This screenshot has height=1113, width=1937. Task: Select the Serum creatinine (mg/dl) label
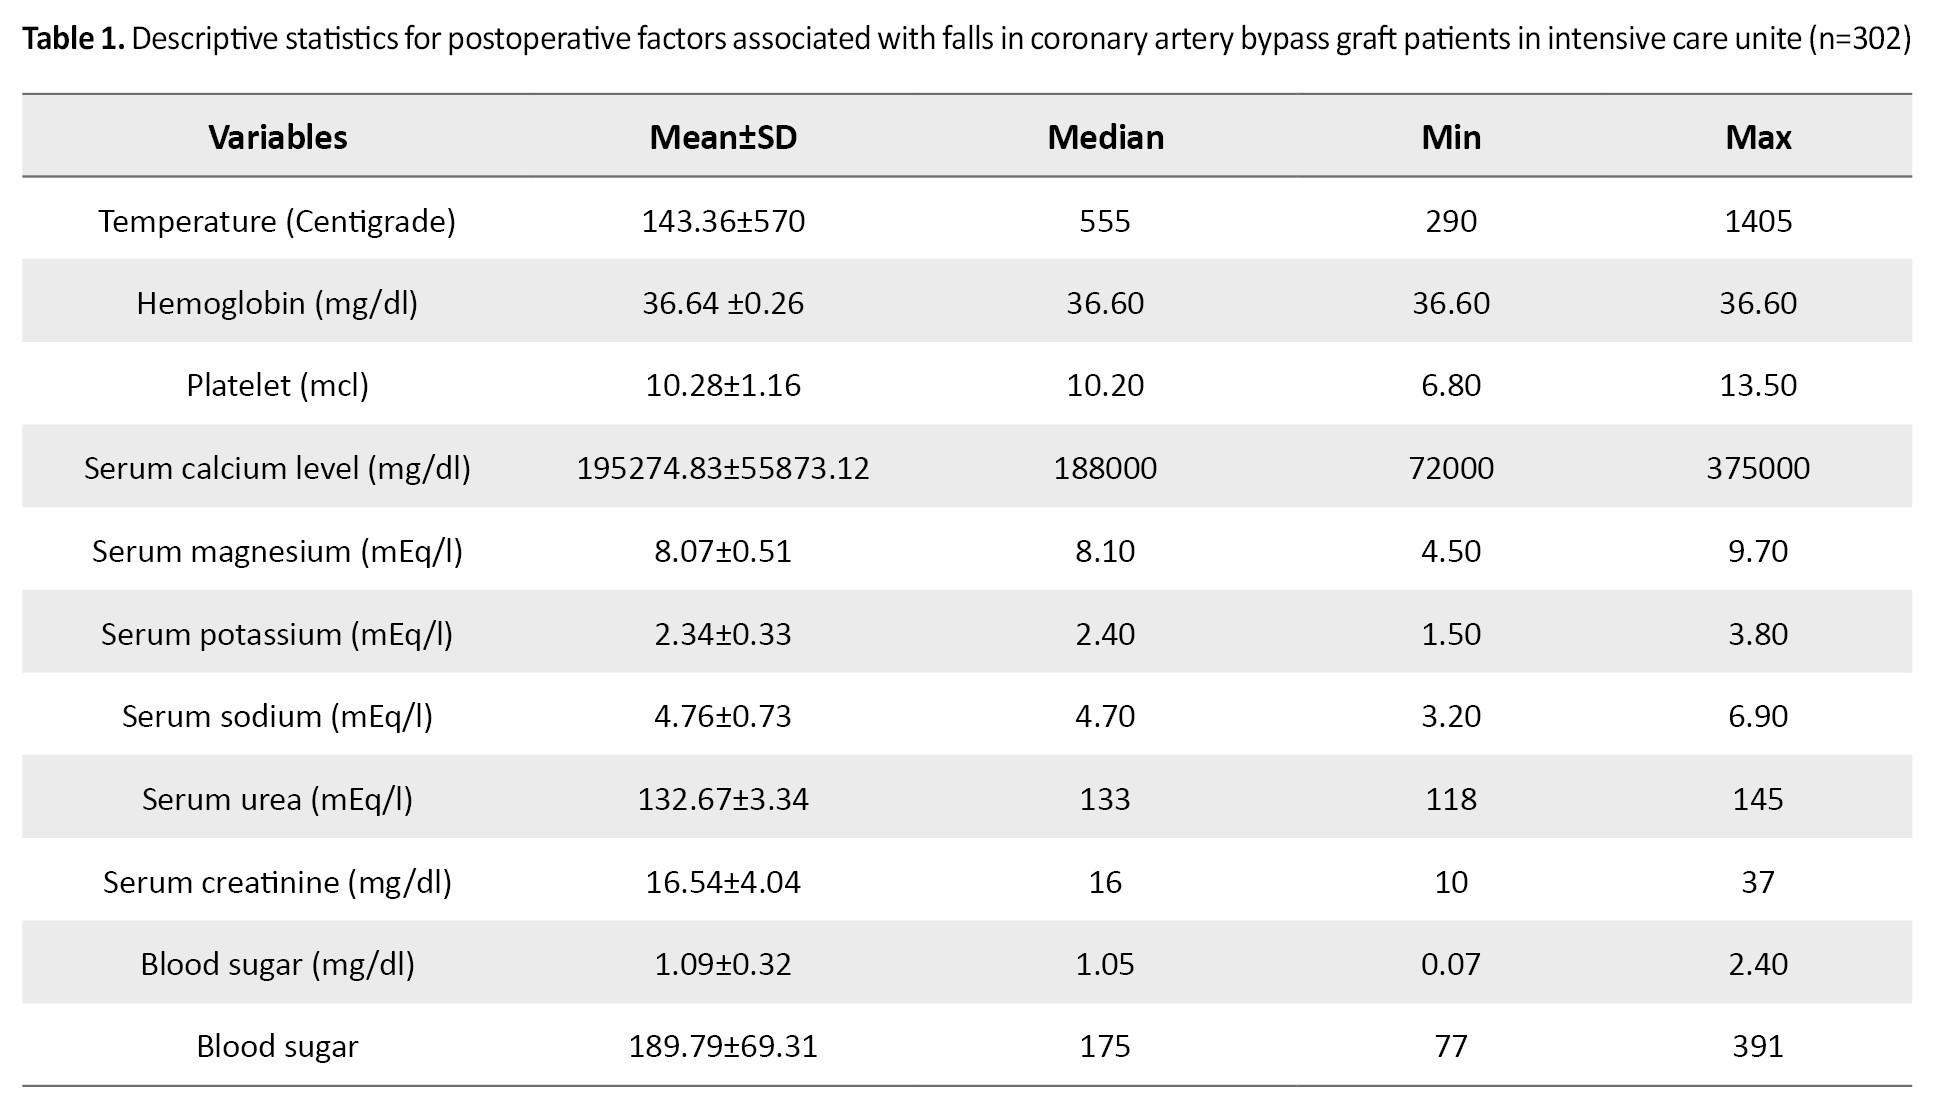(x=277, y=882)
